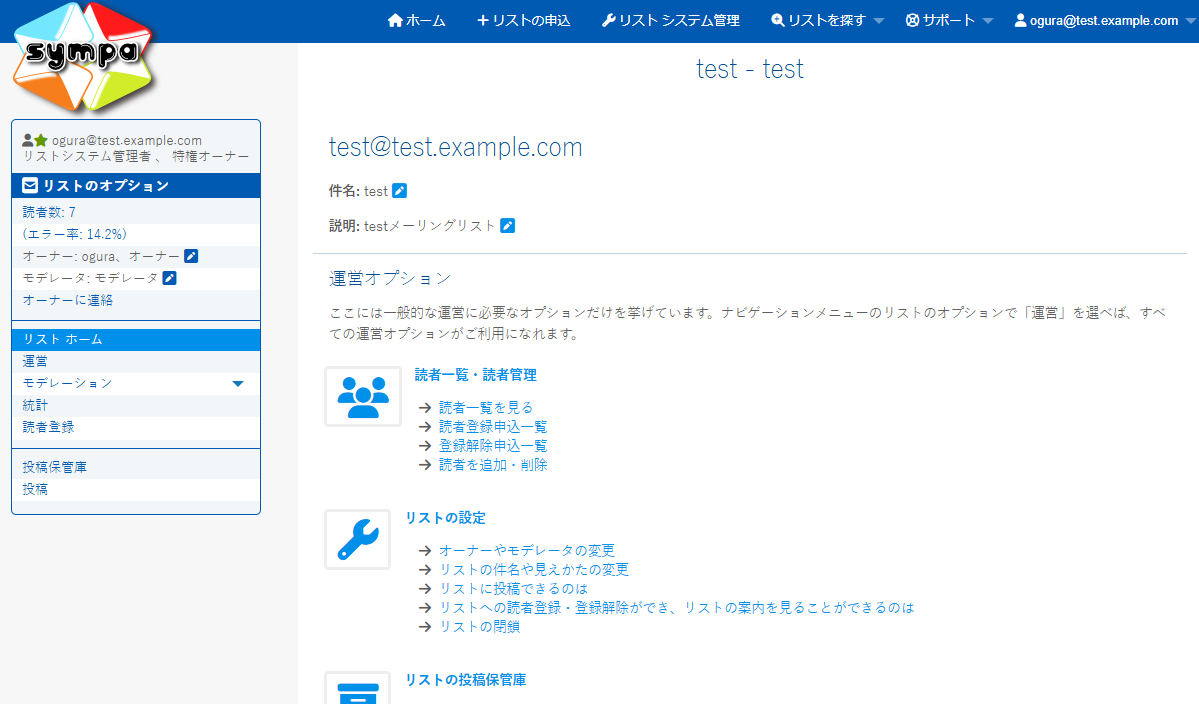Viewport: 1199px width, 704px height.
Task: Edit moderators via pencil icon beside モデレータ
Action: [169, 278]
